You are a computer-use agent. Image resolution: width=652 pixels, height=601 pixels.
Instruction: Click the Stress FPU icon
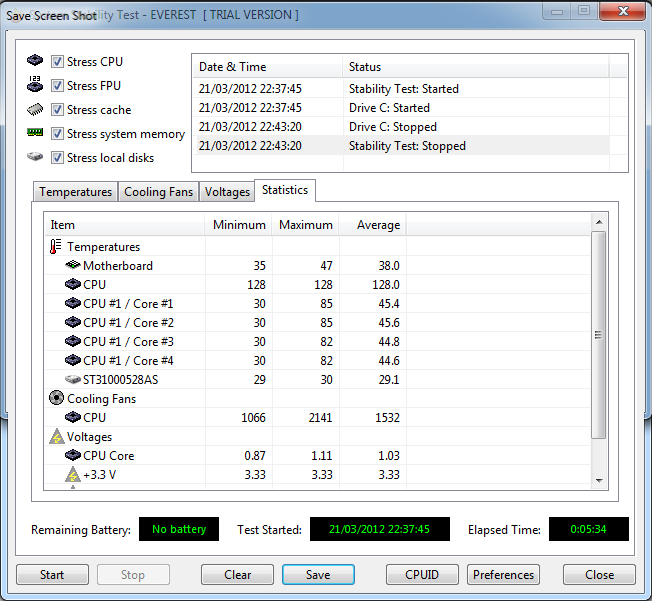pos(35,84)
